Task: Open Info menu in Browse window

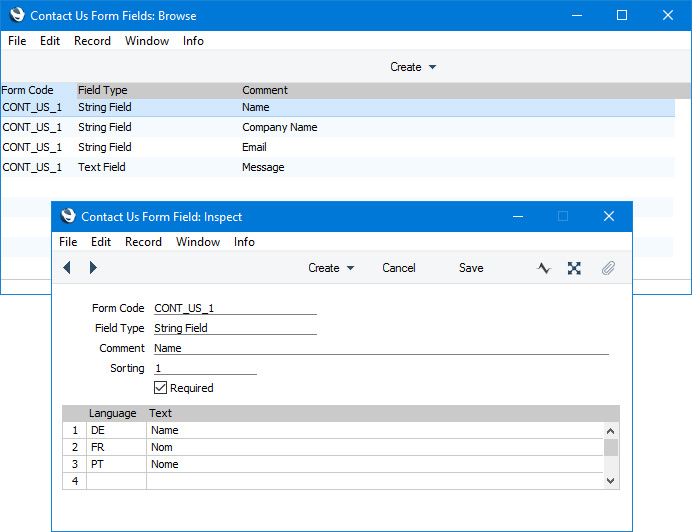Action: pos(193,41)
